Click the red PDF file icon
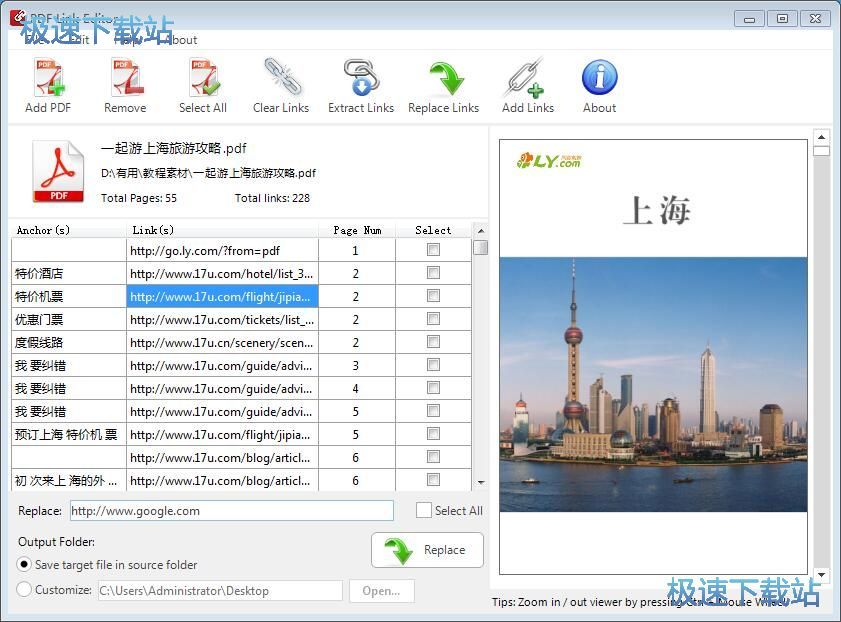 click(58, 172)
